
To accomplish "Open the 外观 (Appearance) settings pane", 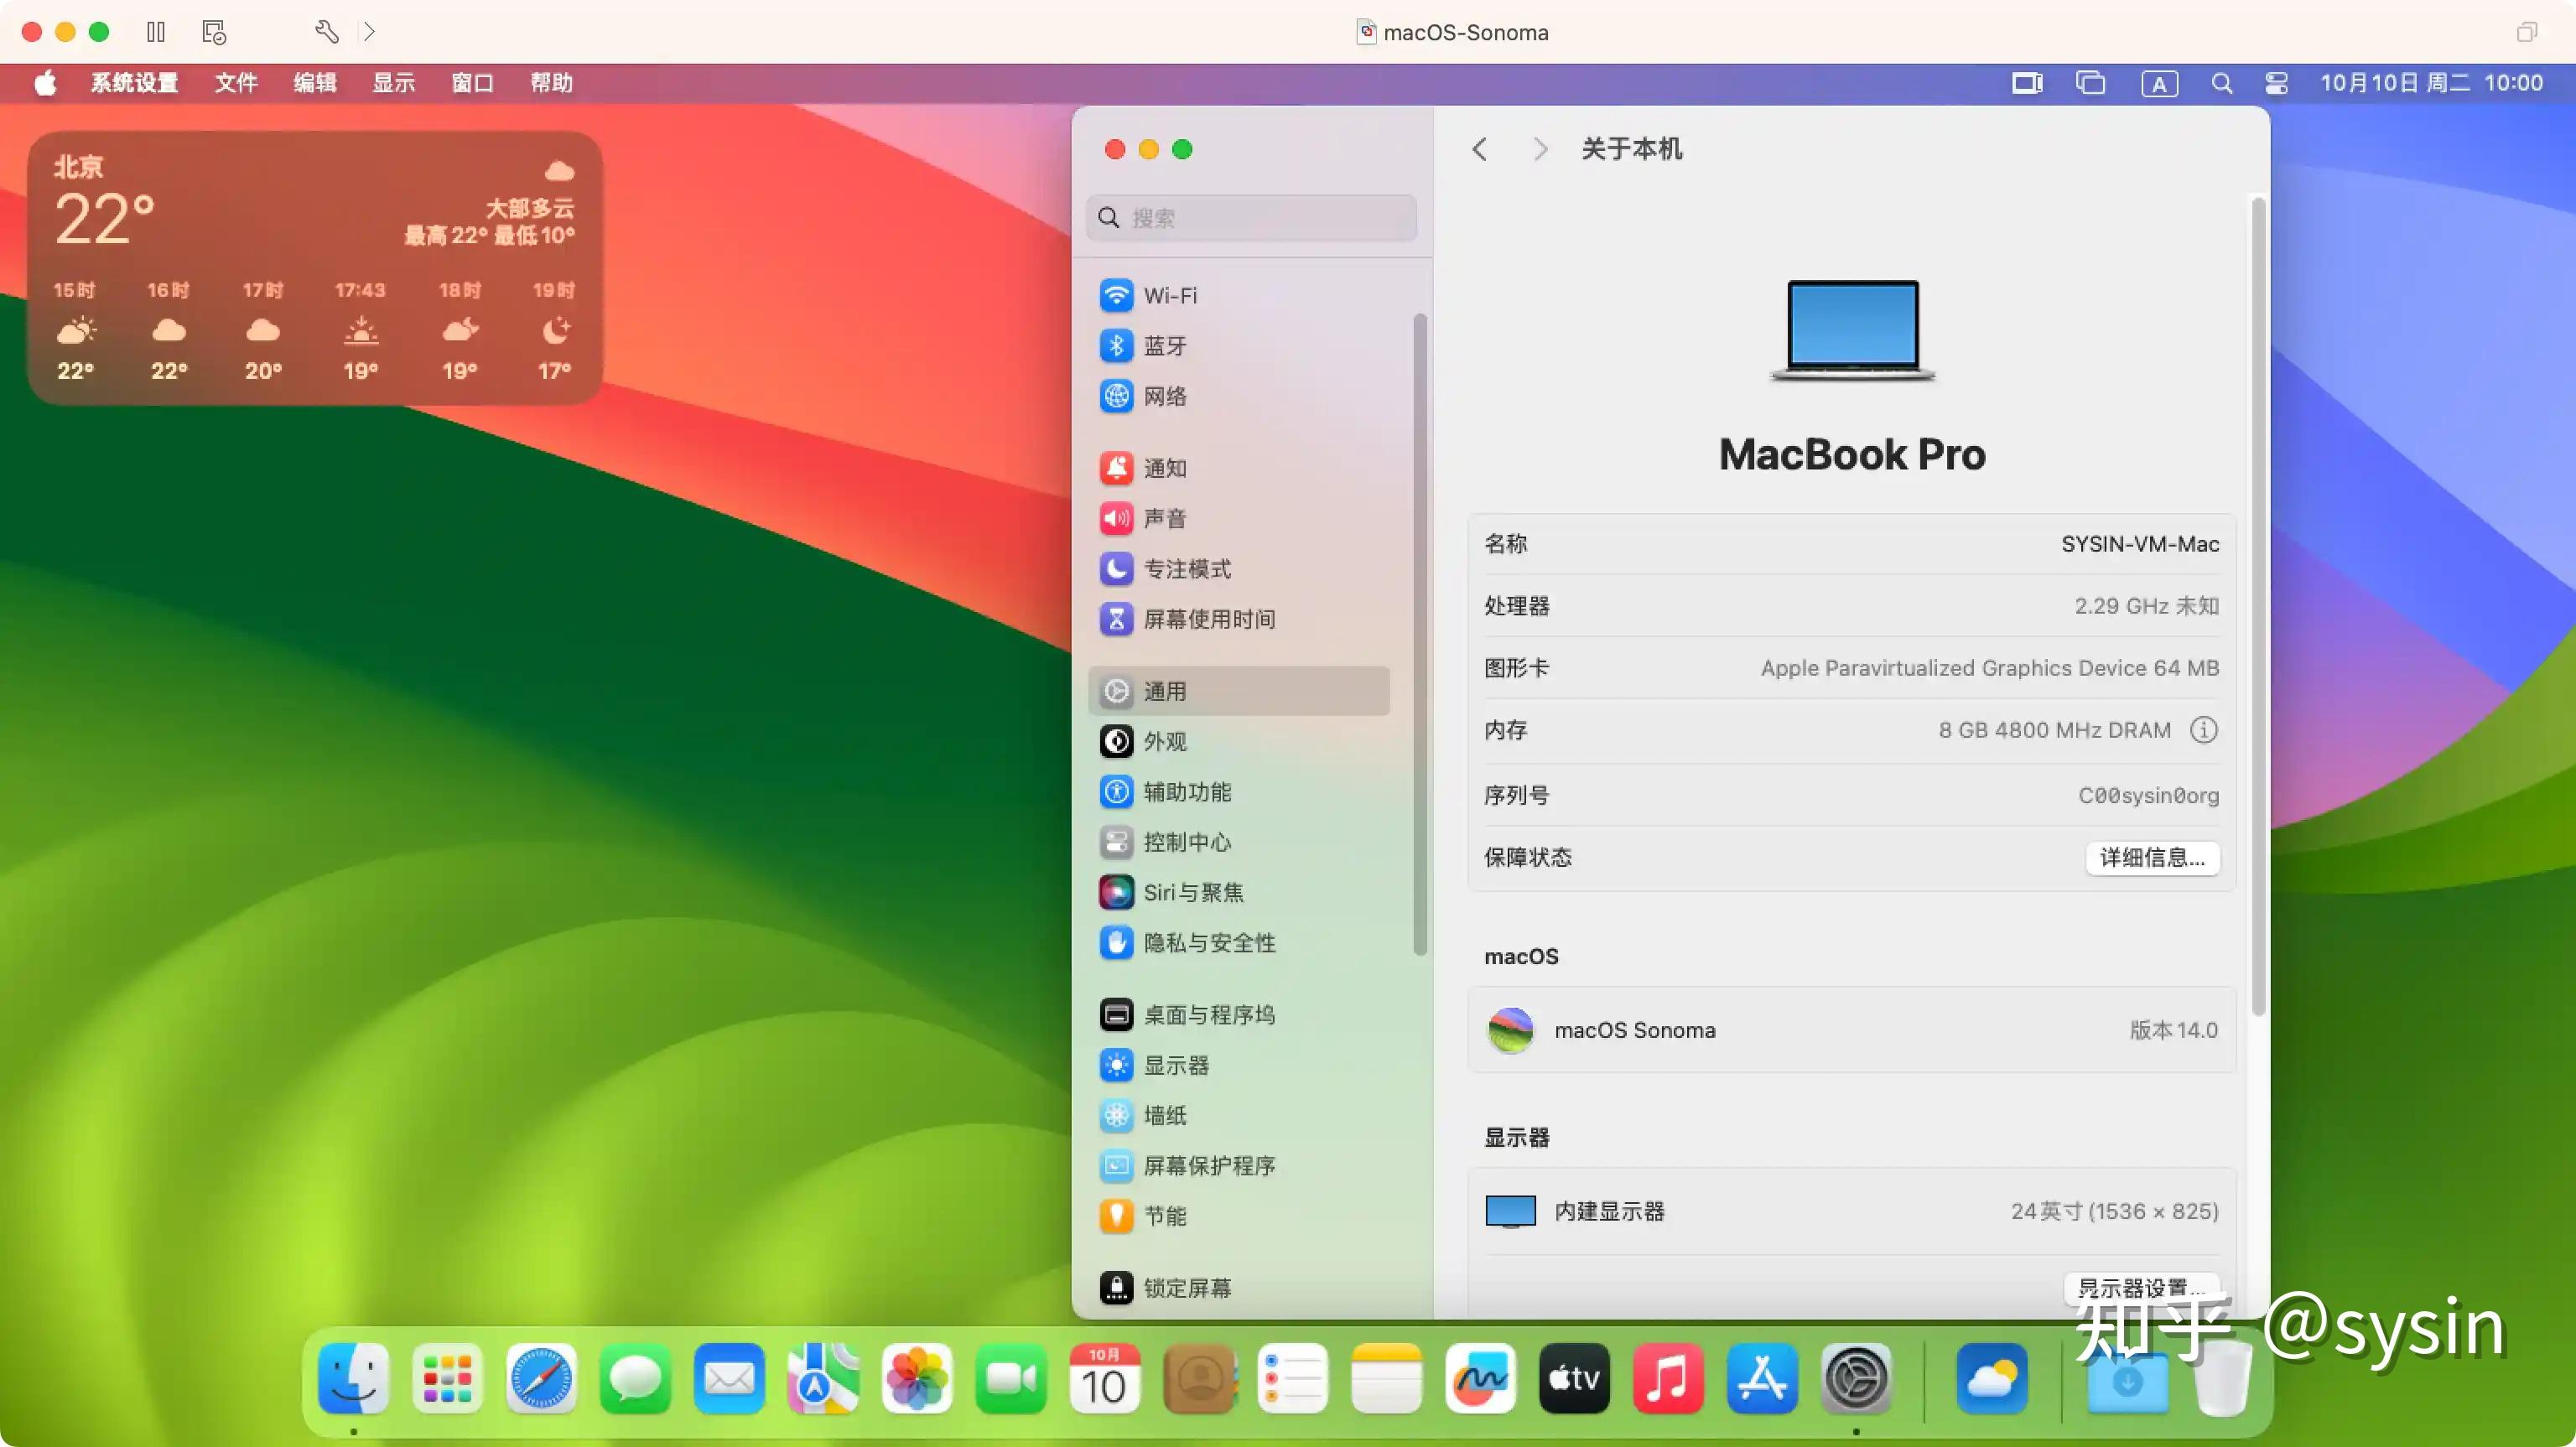I will pos(1166,741).
